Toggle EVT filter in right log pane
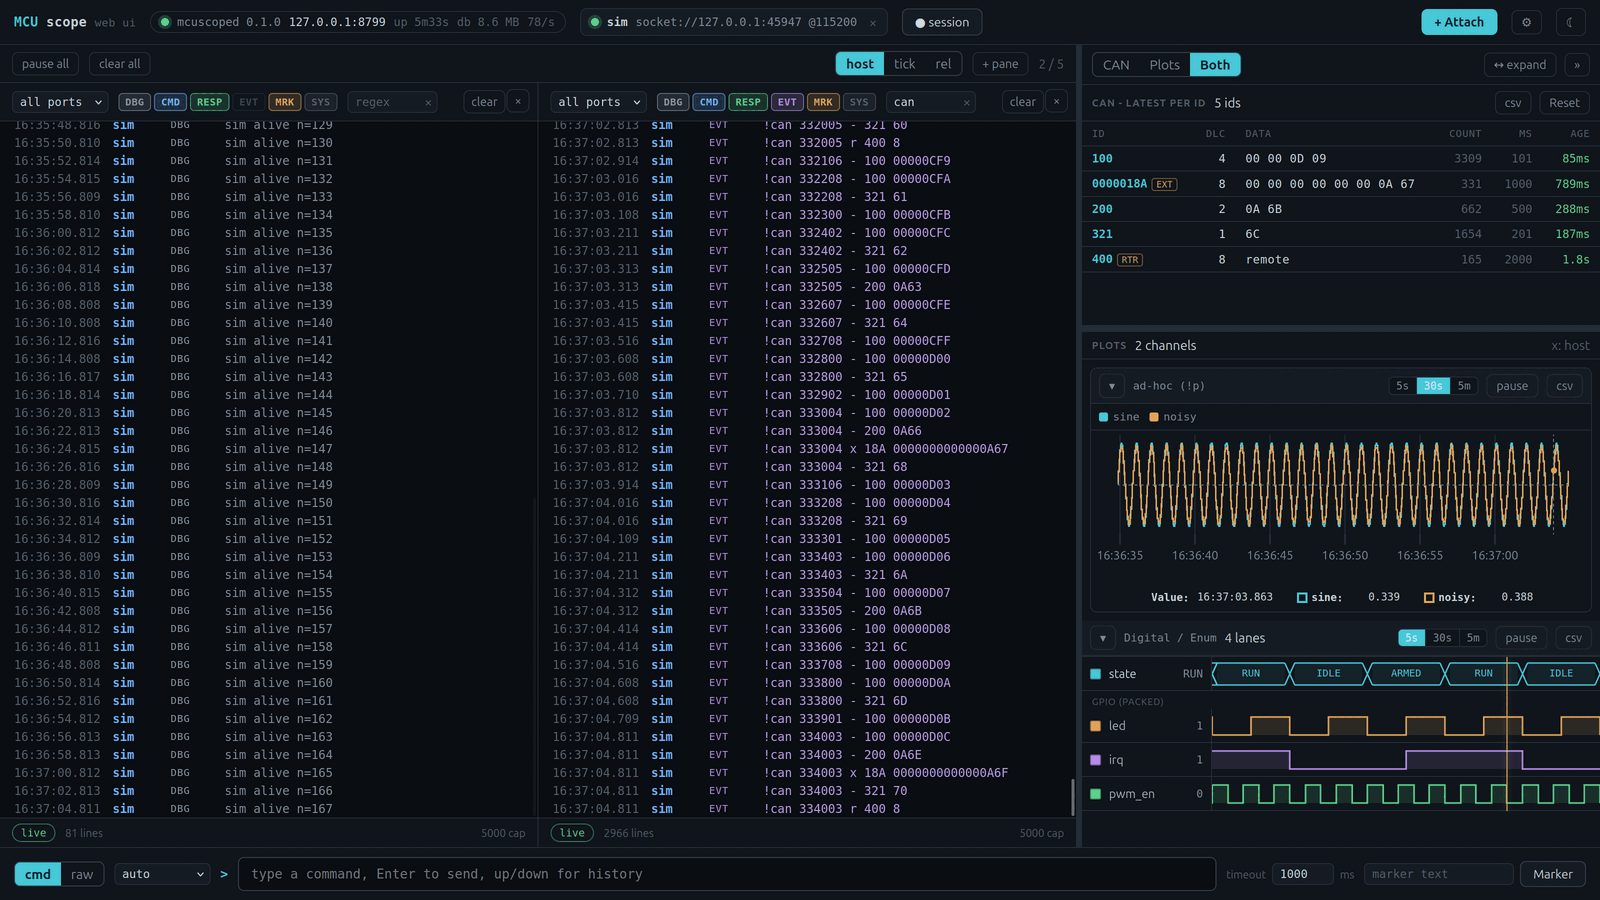 [x=787, y=102]
